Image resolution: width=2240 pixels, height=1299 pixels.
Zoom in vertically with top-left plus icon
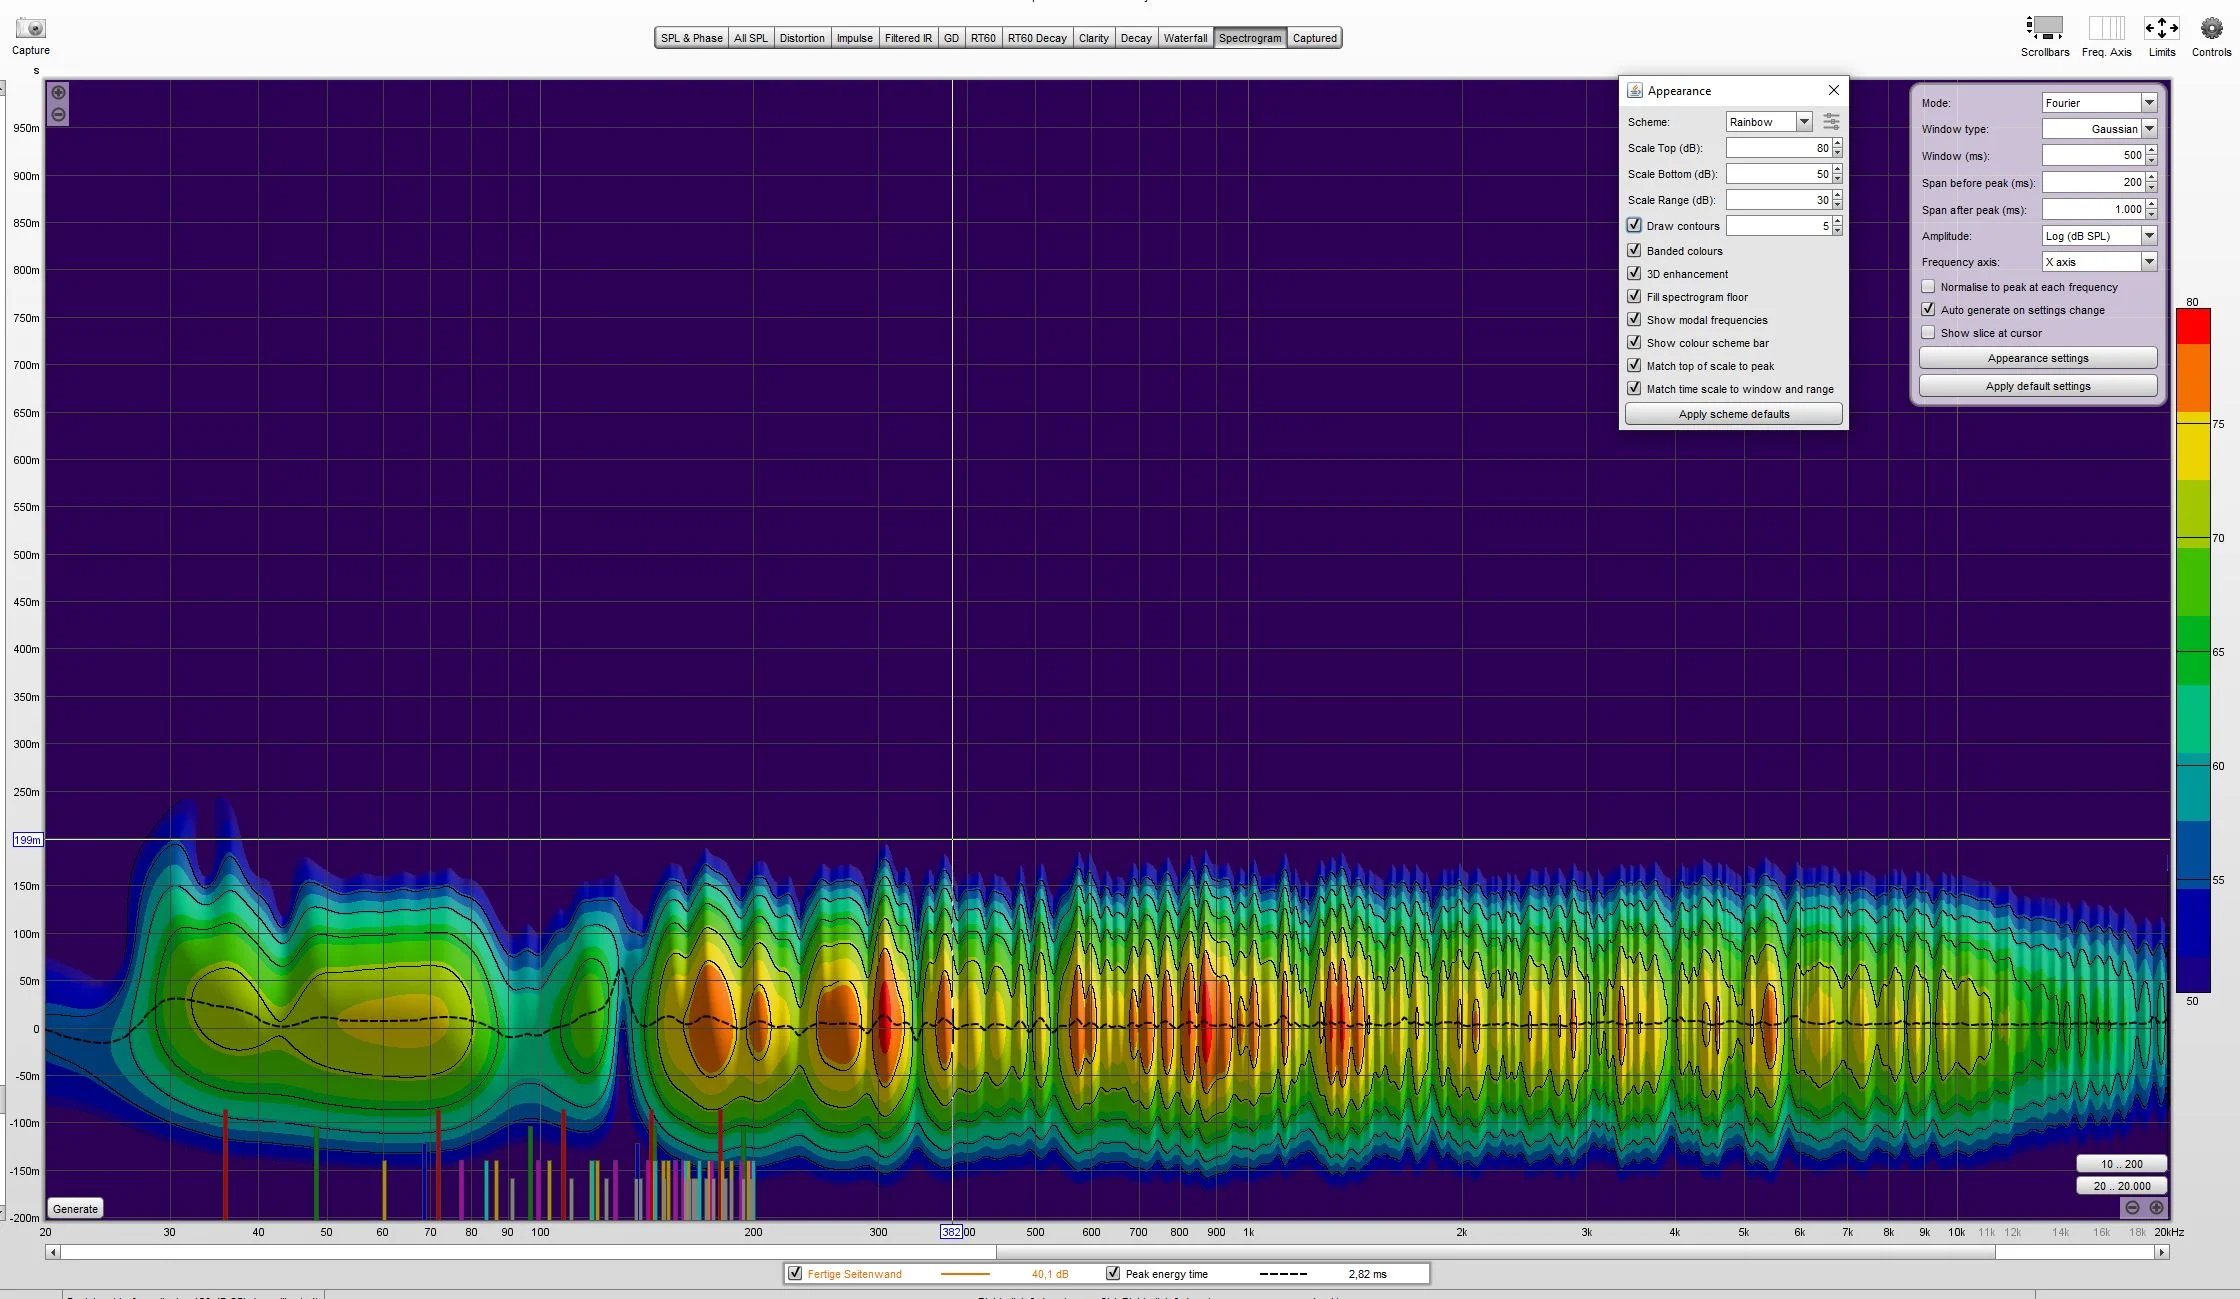[x=59, y=93]
